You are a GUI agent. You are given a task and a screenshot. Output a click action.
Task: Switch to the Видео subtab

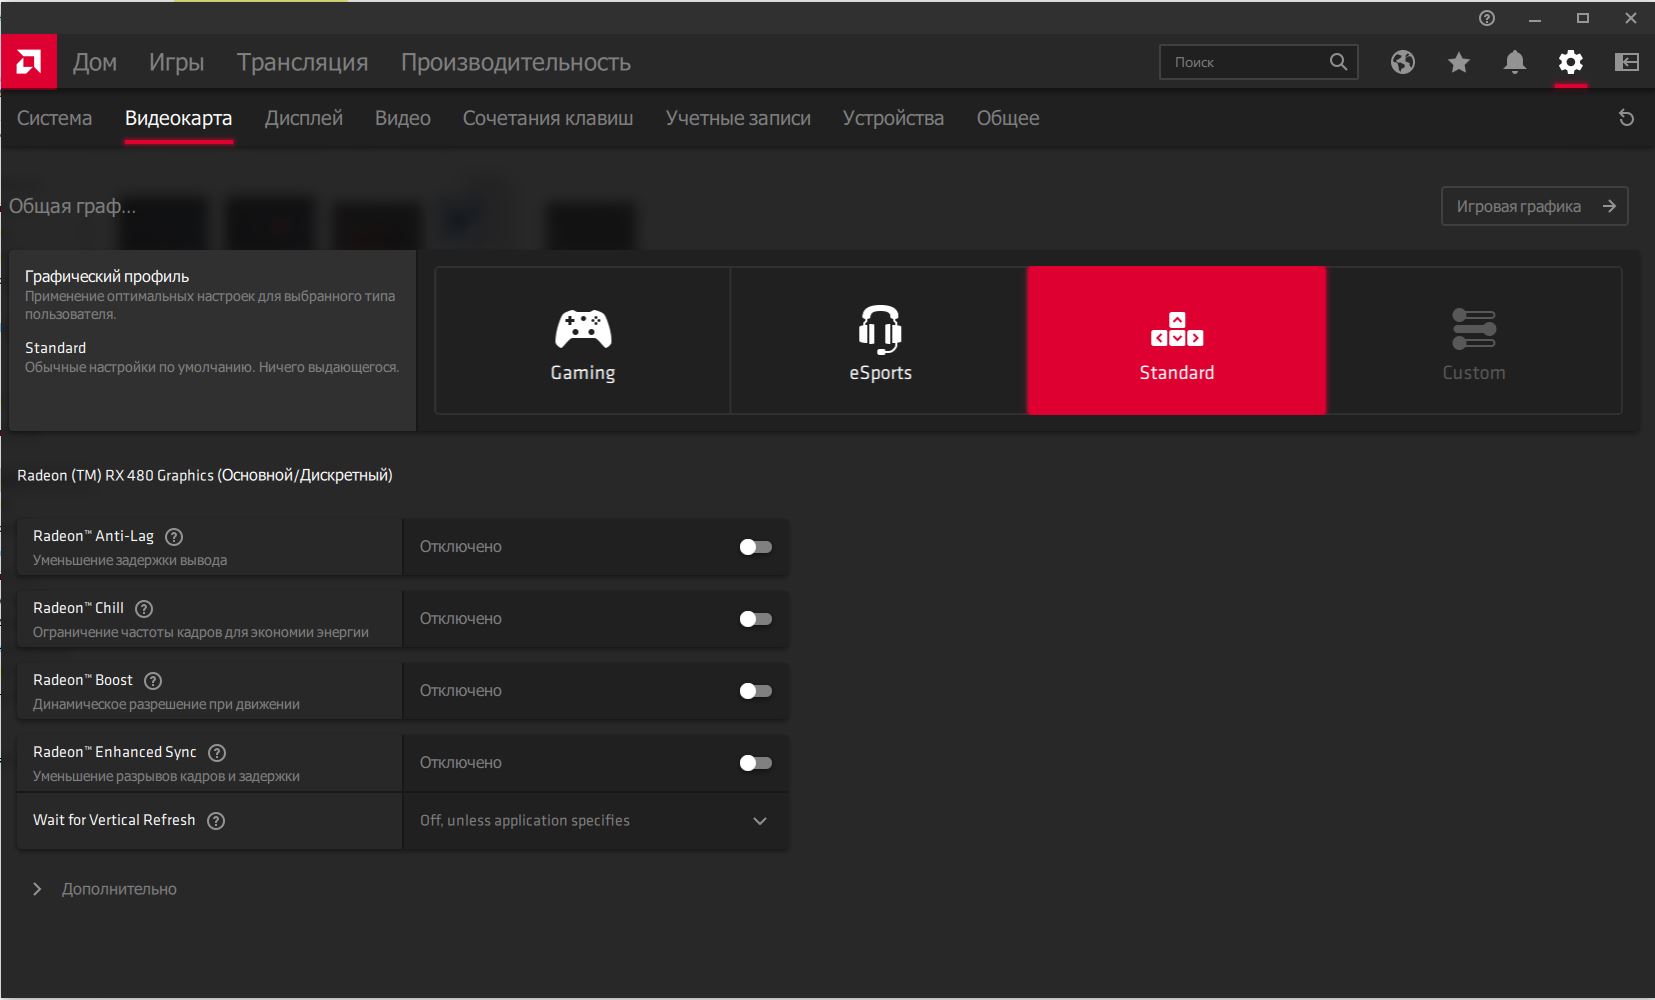coord(403,118)
